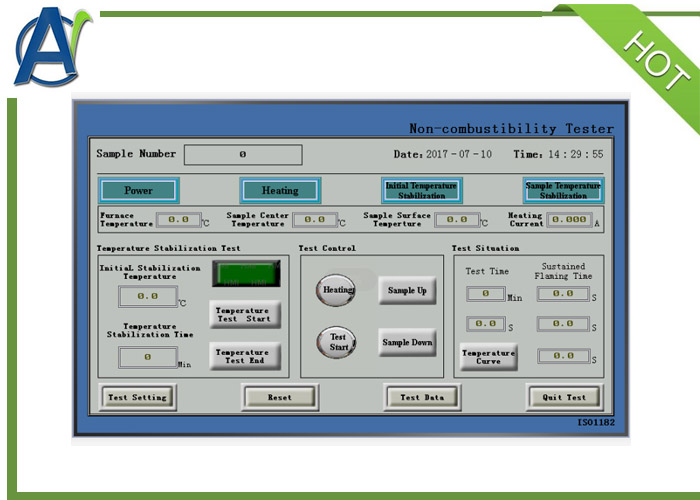Open the Test Data screen
Screen dimensions: 700x500
tap(422, 397)
